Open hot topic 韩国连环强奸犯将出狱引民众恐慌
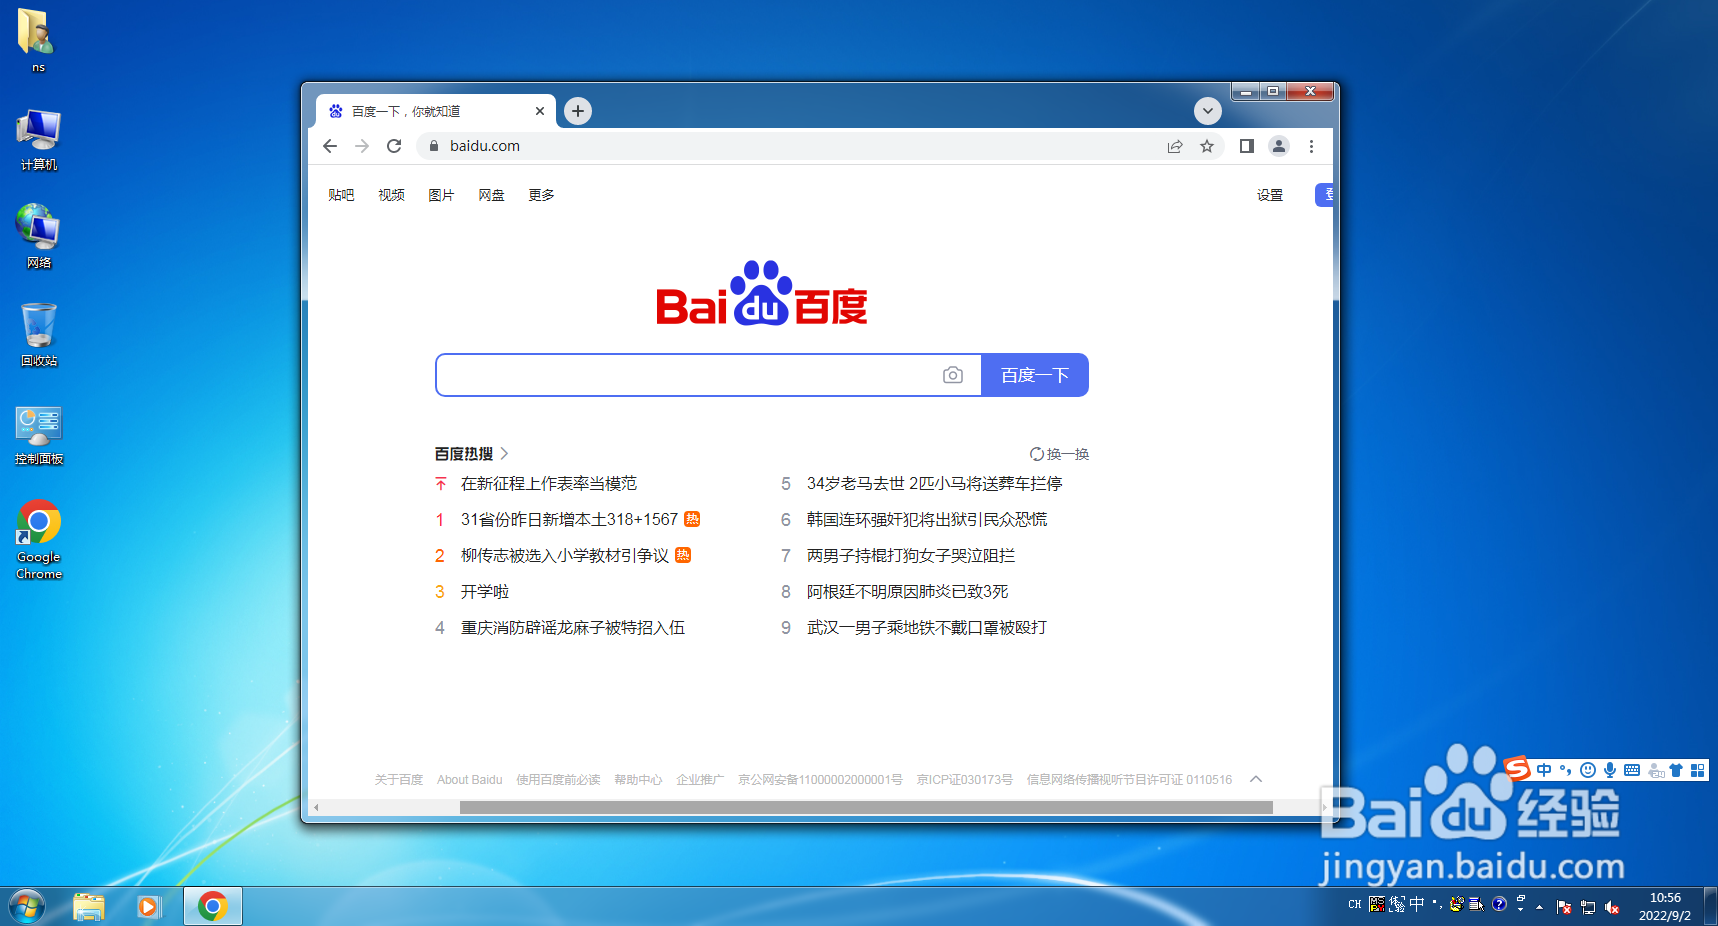Image resolution: width=1718 pixels, height=926 pixels. 927,520
